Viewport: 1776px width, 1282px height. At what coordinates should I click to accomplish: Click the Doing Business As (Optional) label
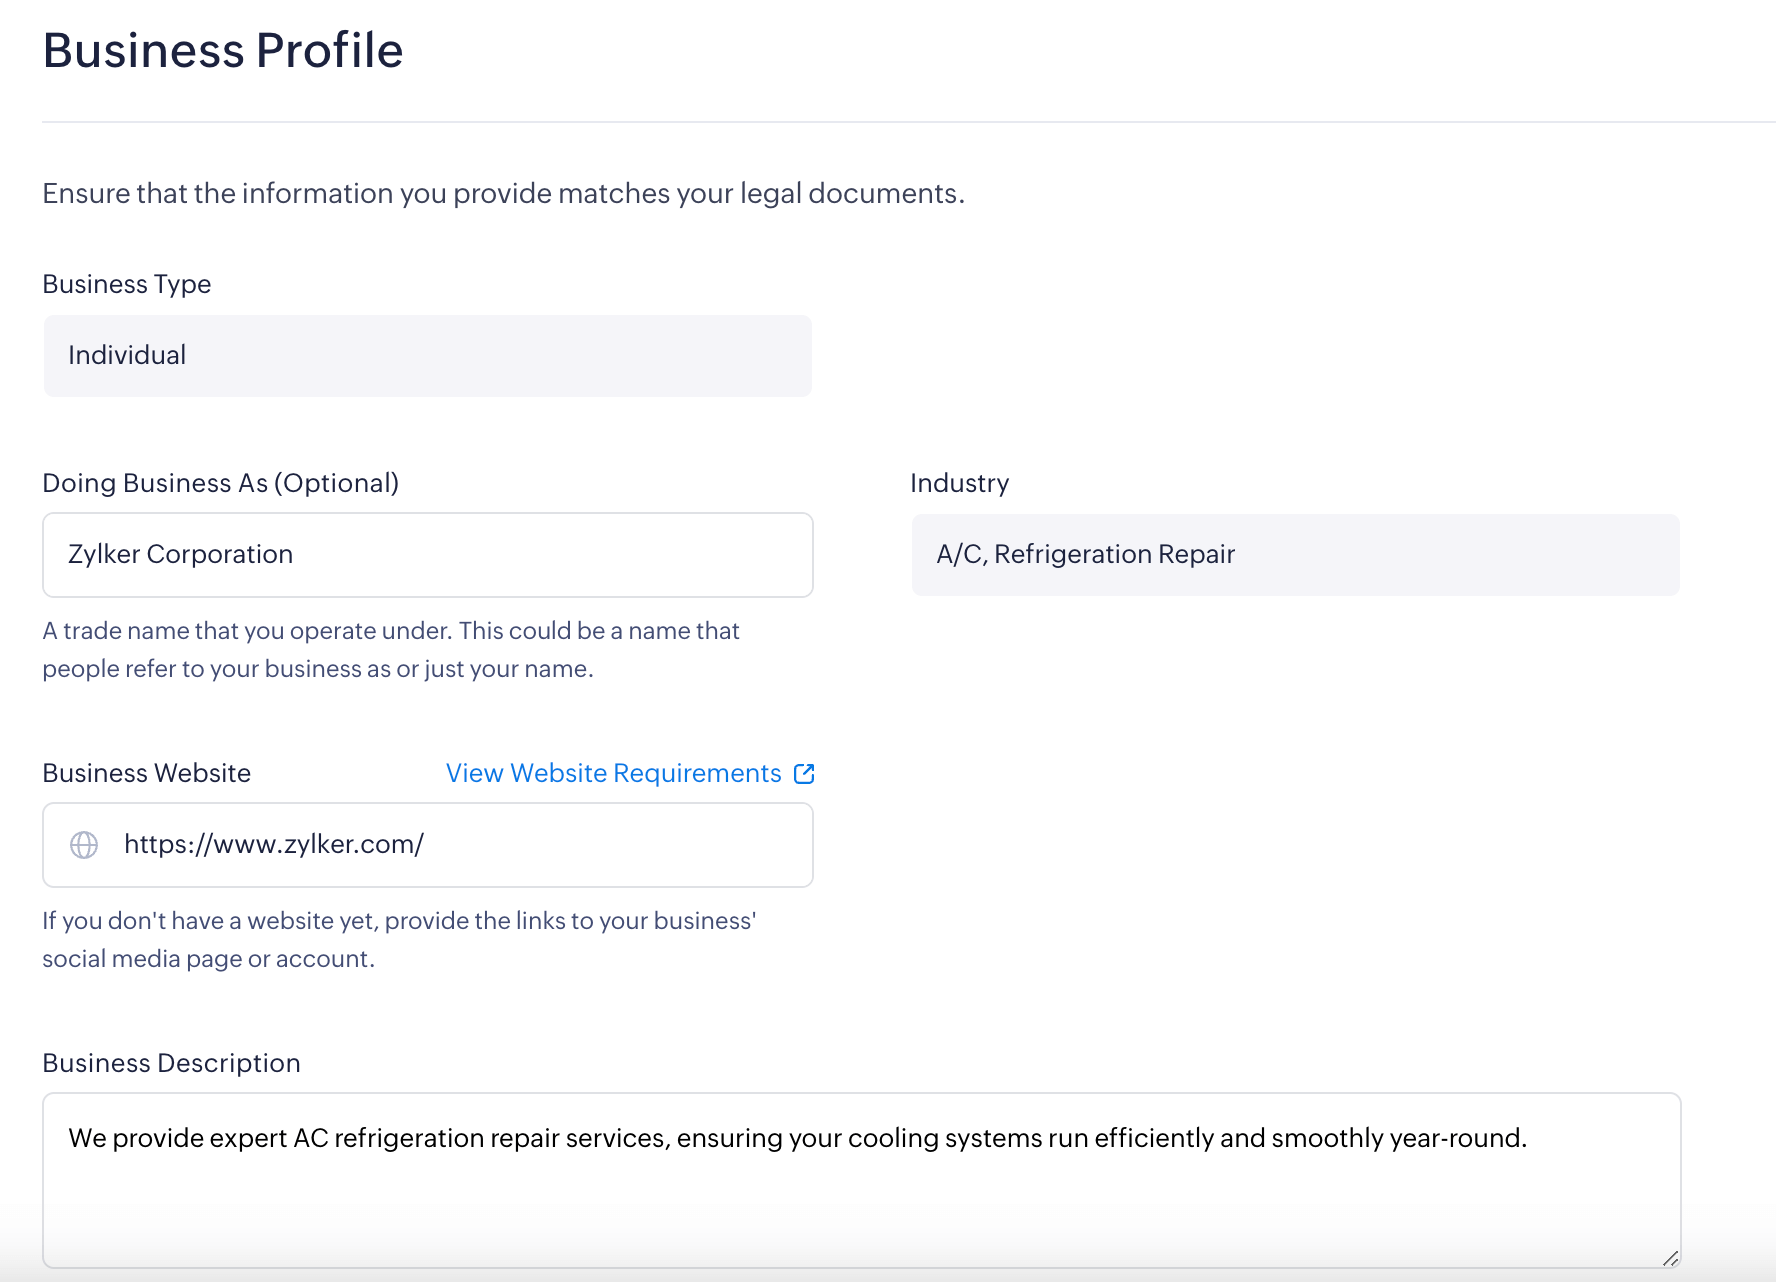(x=220, y=483)
